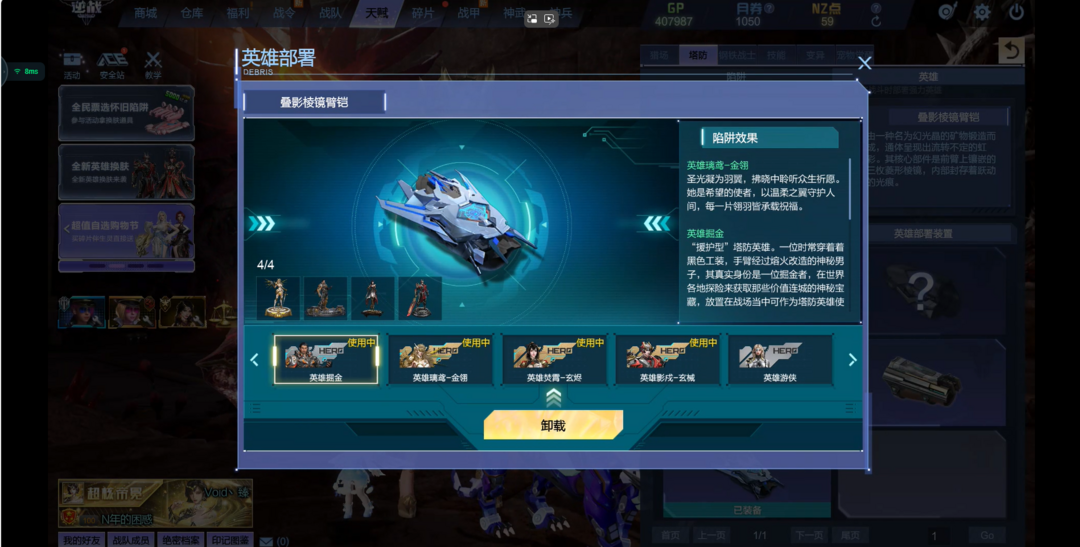The width and height of the screenshot is (1080, 547).
Task: Click the 活动 icon
Action: coord(72,65)
